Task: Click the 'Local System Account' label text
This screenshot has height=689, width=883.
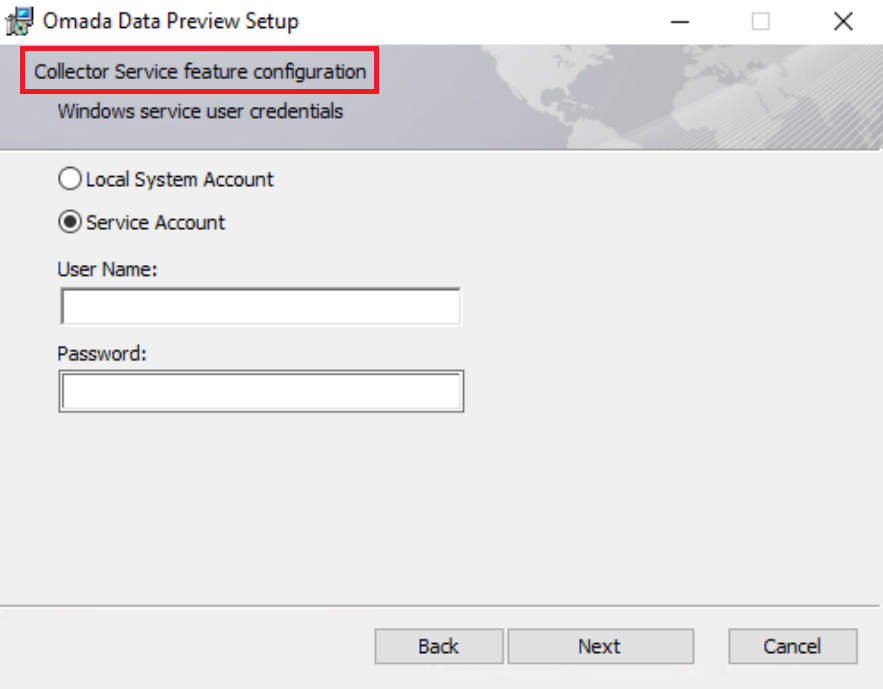Action: (x=180, y=180)
